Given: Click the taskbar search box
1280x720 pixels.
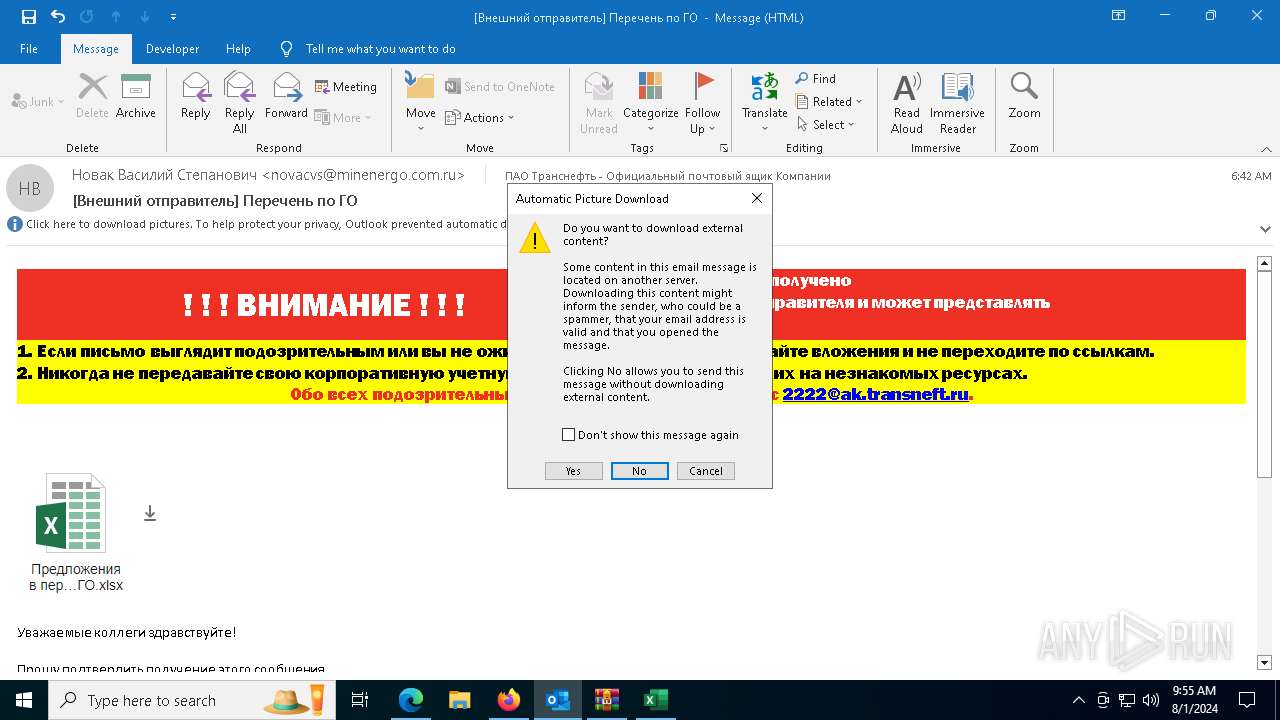Looking at the screenshot, I should click(192, 700).
